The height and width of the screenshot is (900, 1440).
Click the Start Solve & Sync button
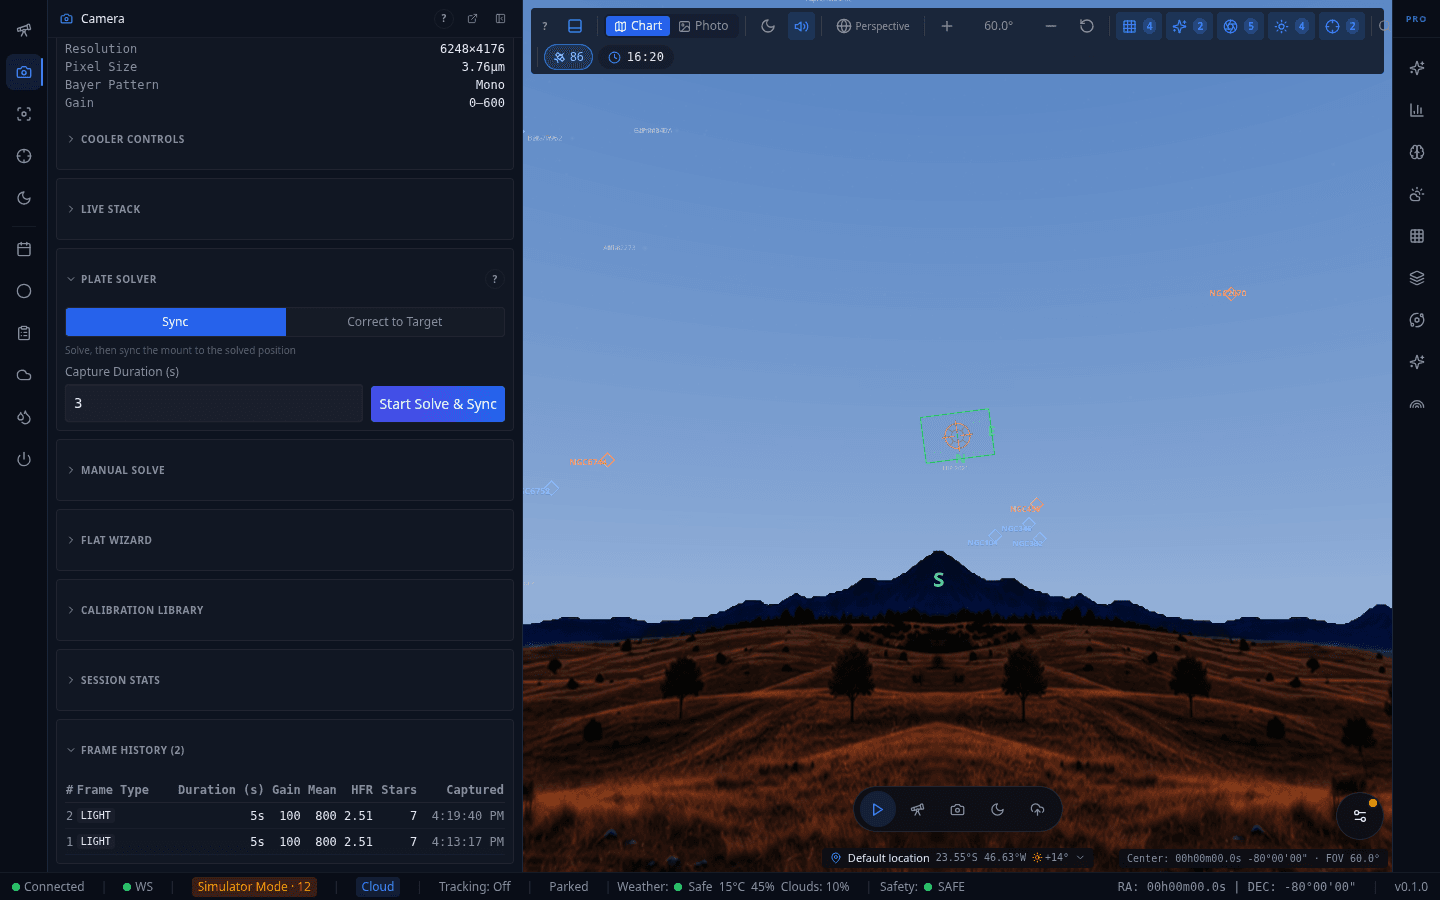[438, 404]
